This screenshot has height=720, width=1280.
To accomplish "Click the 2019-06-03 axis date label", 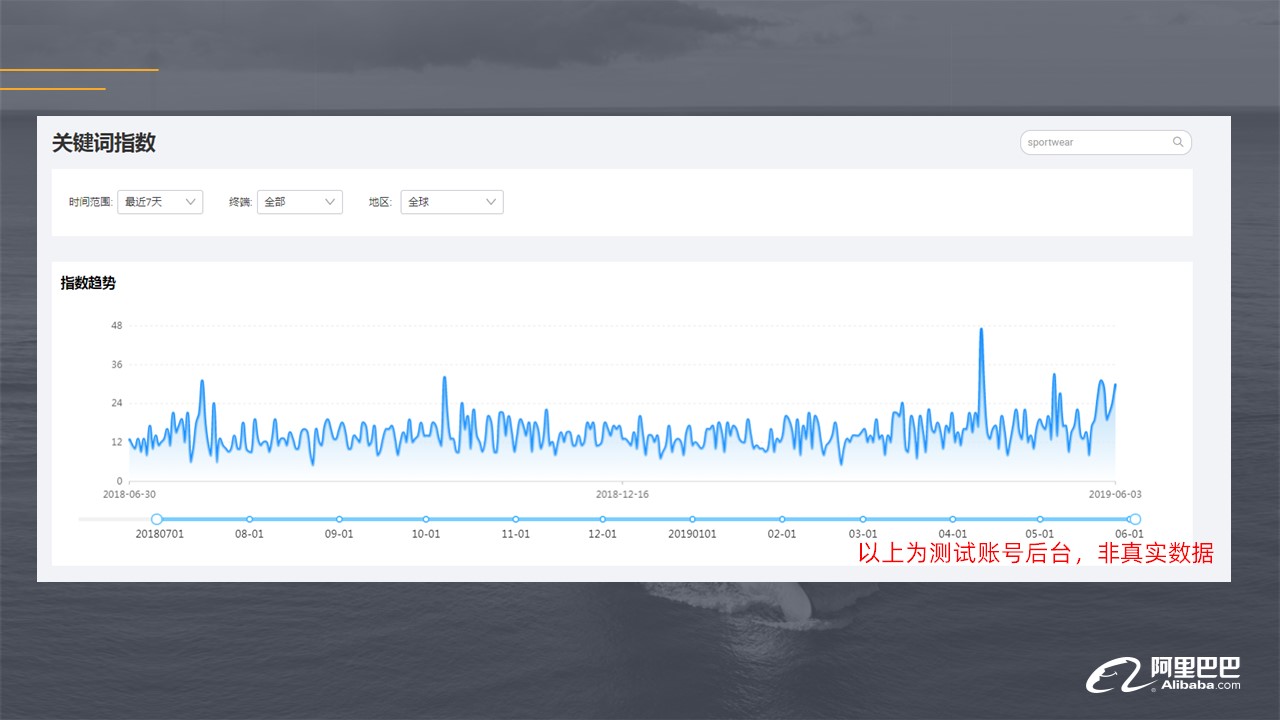I will (1115, 494).
